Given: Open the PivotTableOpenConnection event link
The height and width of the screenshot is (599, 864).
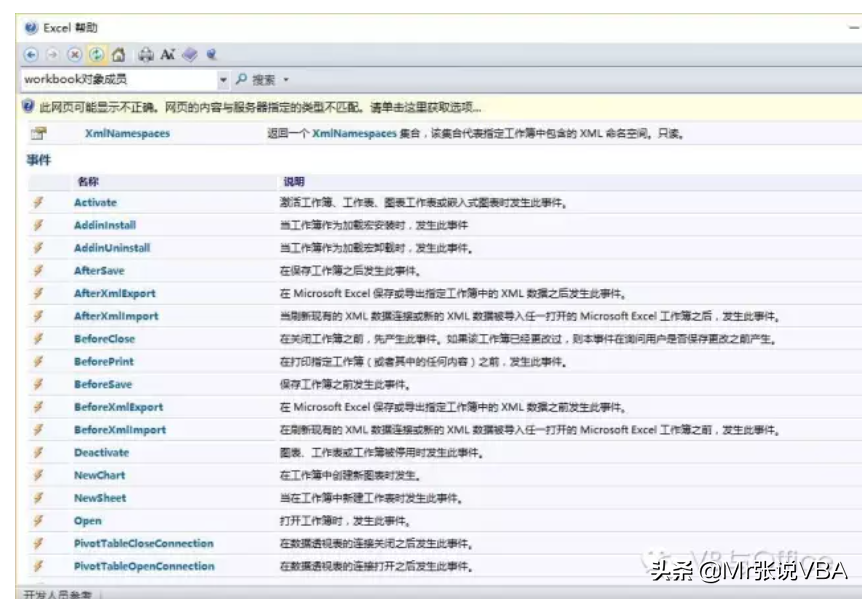Looking at the screenshot, I should click(x=144, y=566).
